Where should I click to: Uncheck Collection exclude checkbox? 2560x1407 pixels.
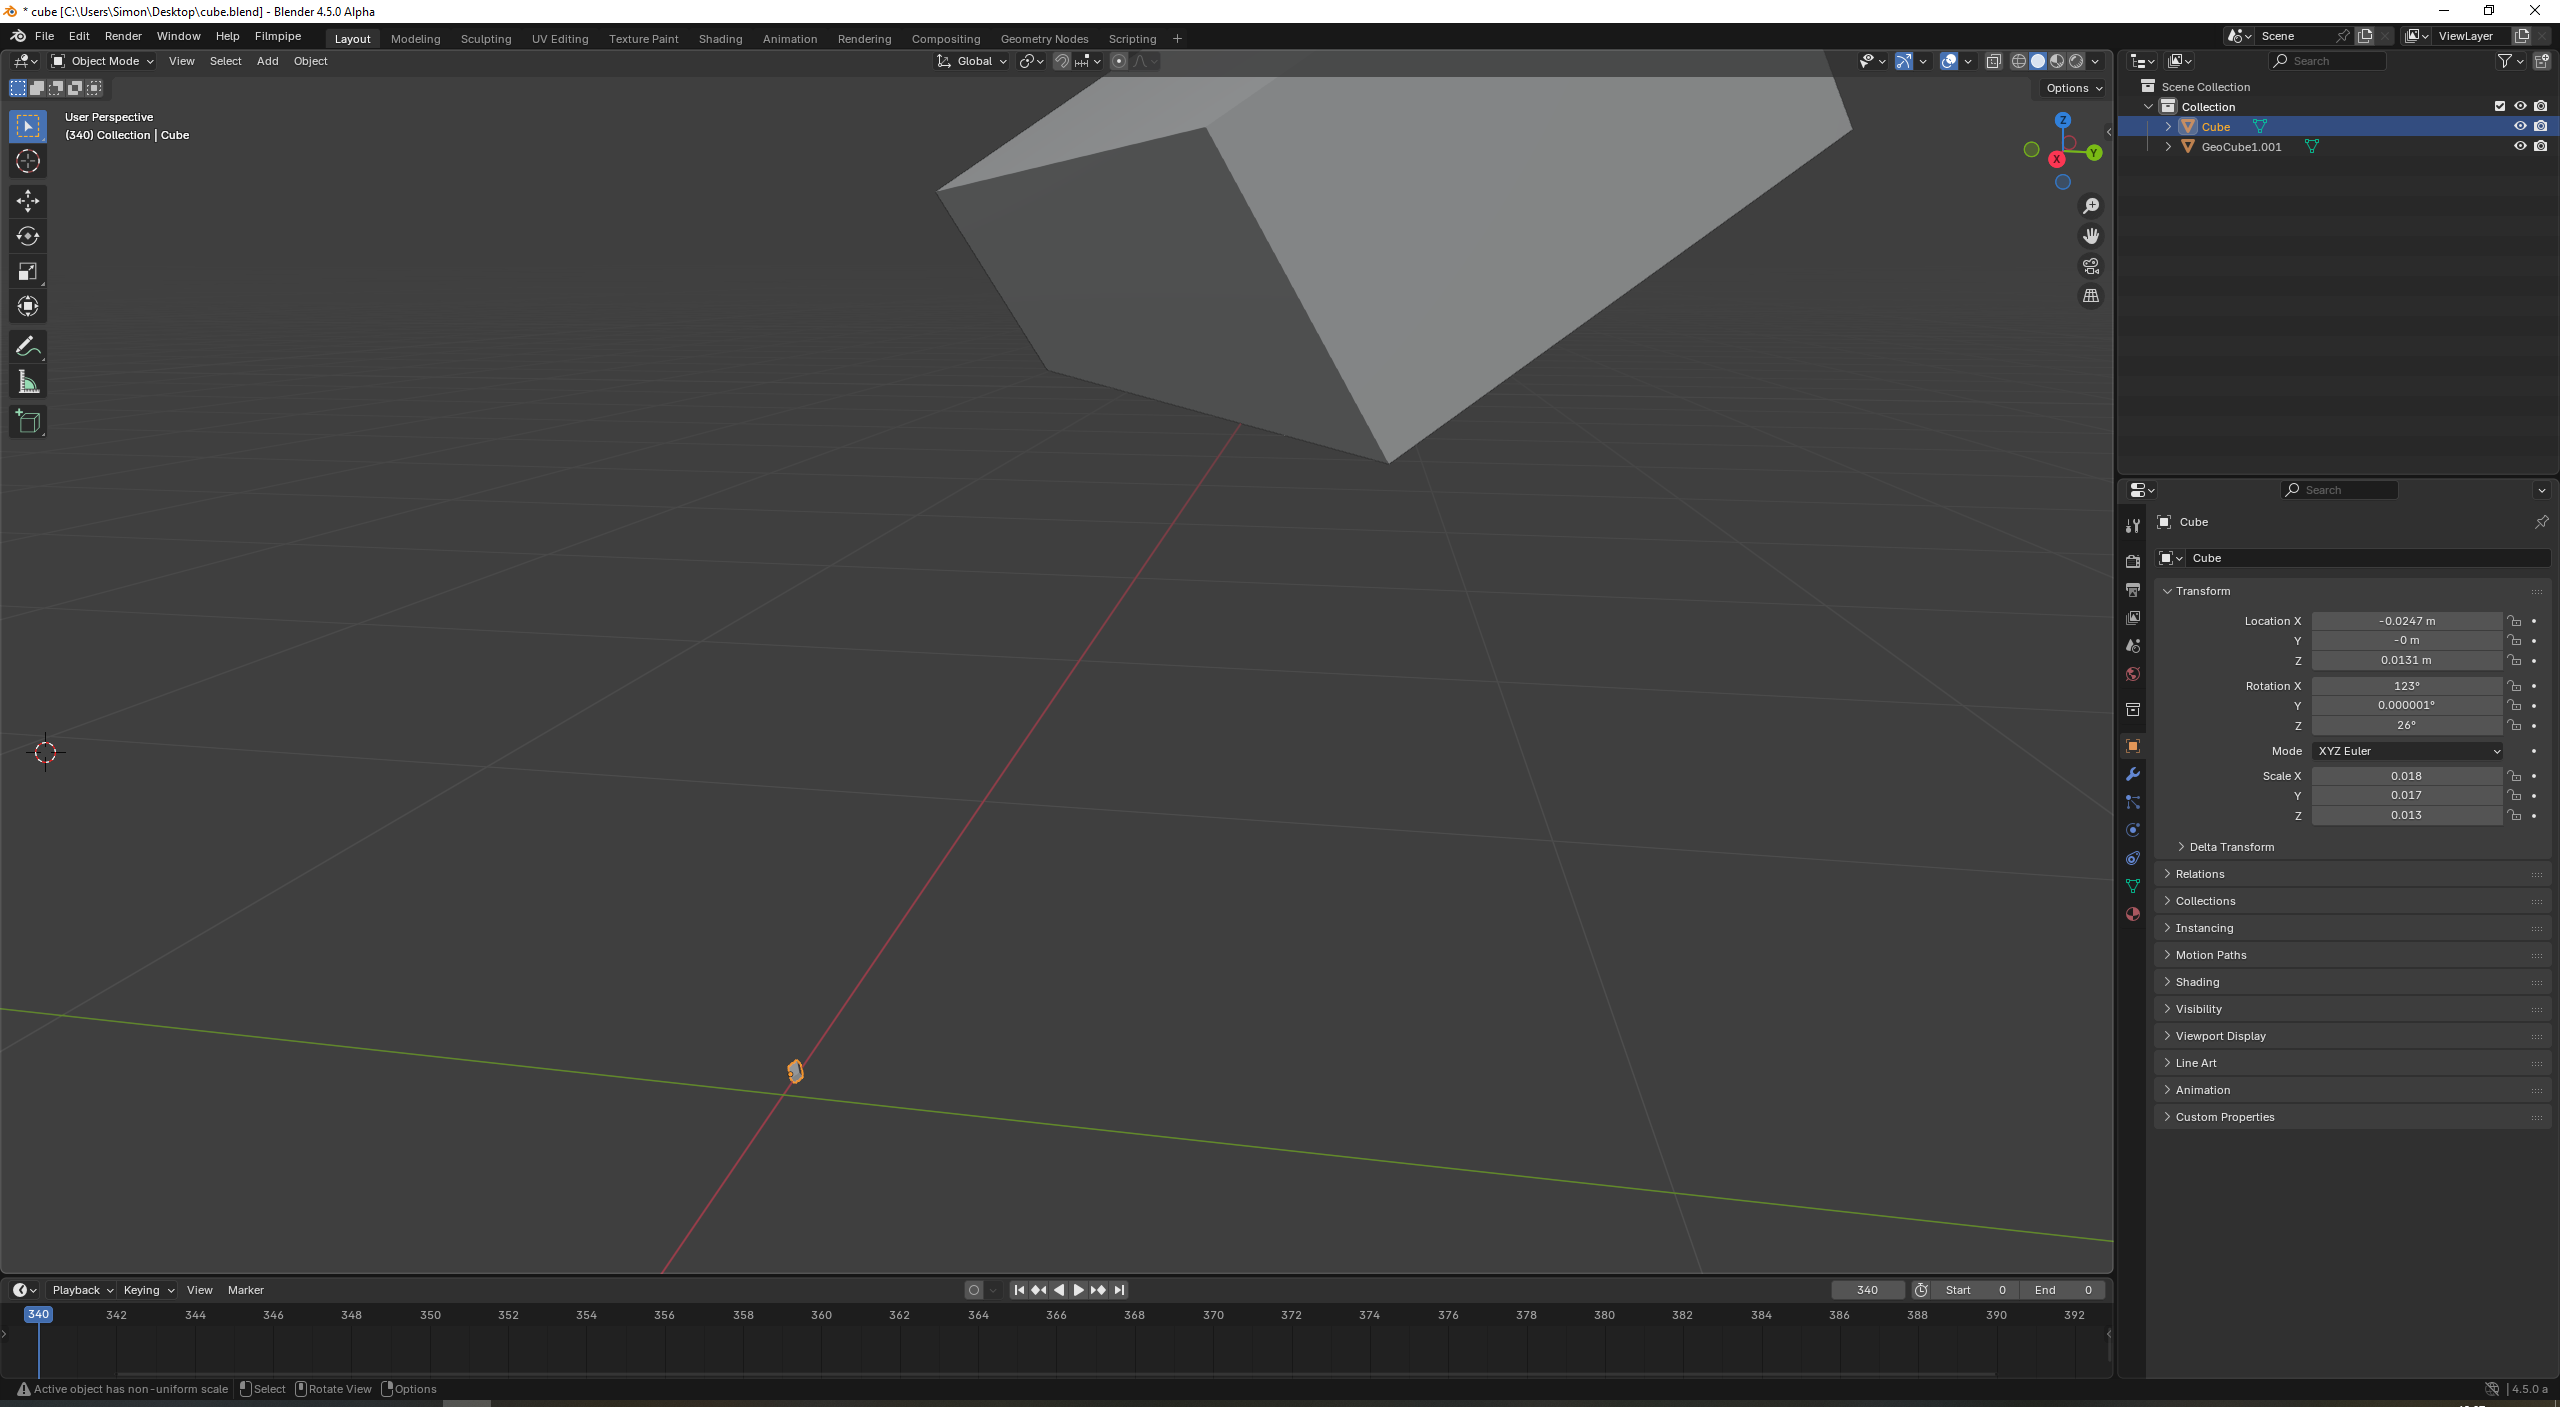(2500, 106)
